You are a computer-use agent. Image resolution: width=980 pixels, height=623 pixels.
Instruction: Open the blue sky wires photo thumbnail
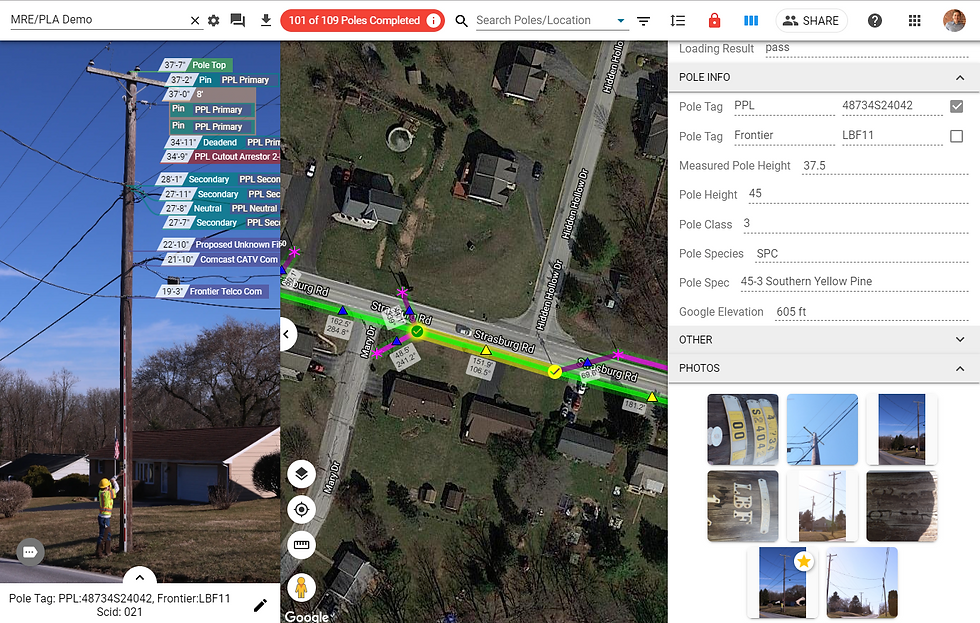click(x=822, y=429)
